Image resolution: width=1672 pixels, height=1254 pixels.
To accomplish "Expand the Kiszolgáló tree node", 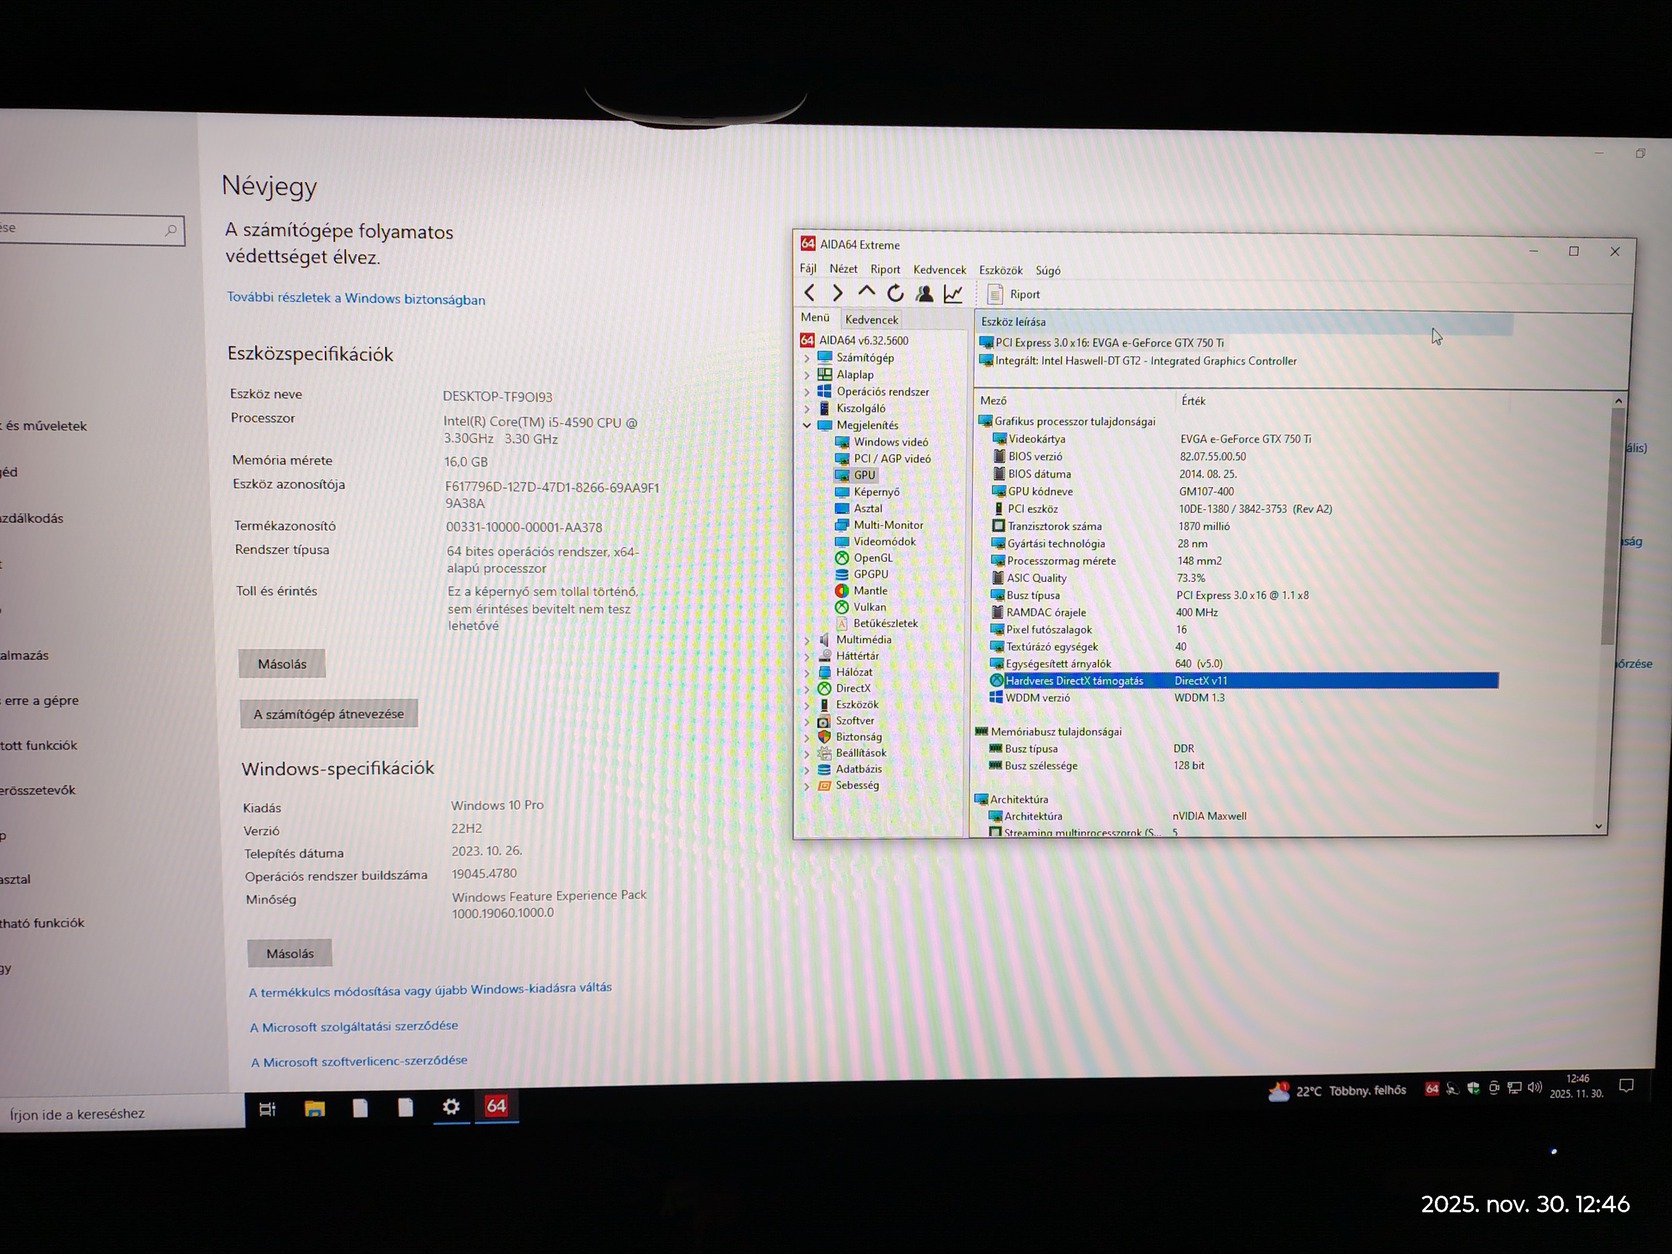I will (807, 408).
